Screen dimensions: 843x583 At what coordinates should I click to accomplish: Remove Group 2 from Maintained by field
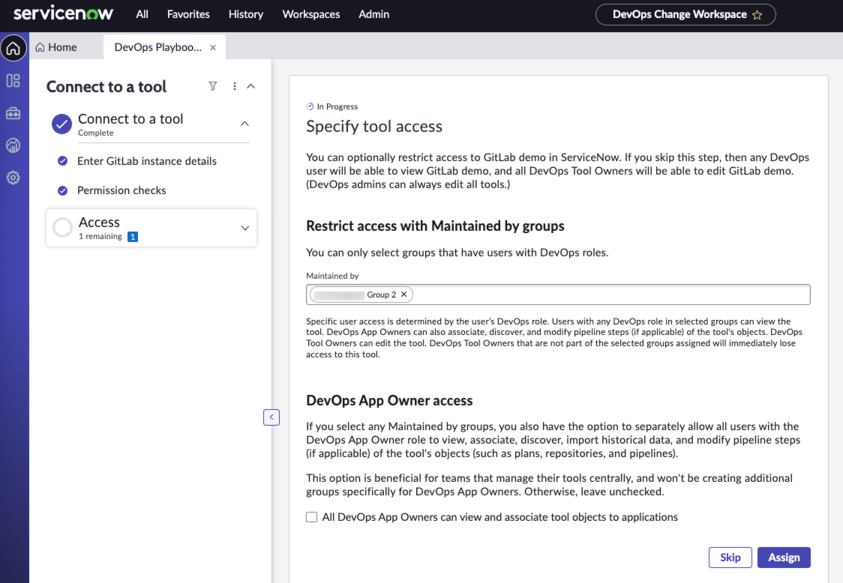click(x=404, y=294)
